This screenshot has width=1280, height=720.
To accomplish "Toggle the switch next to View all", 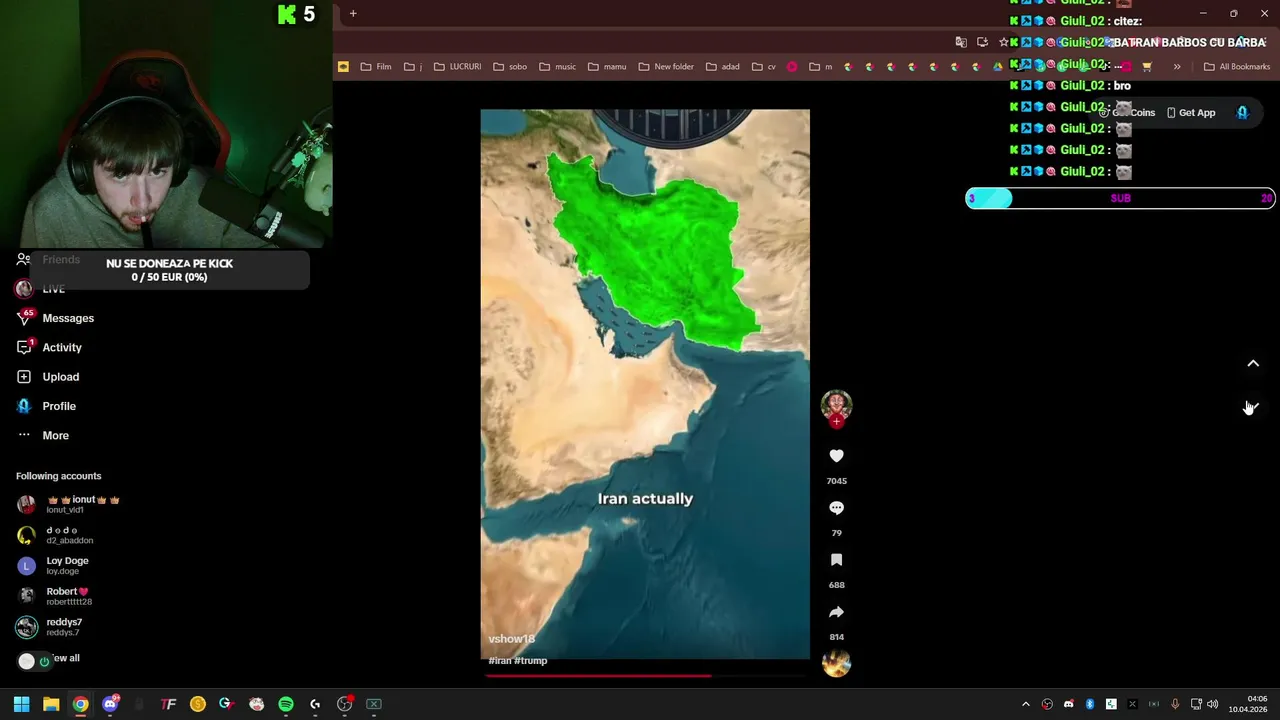I will click(34, 661).
